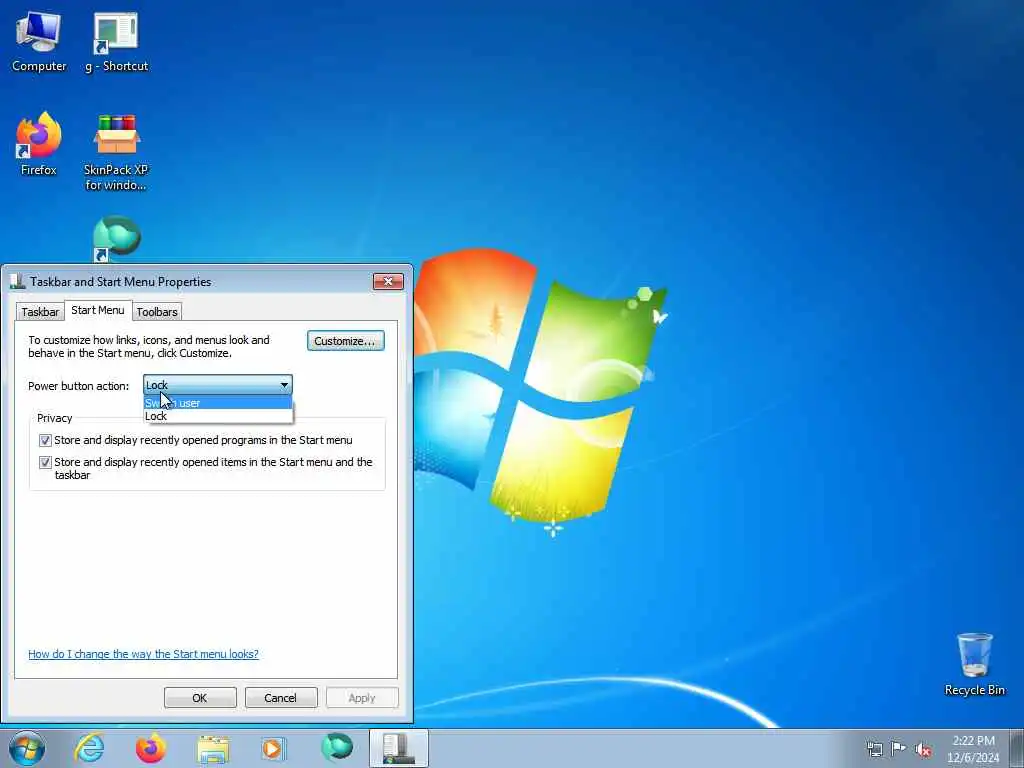Click the muted volume icon in the tray

click(923, 749)
